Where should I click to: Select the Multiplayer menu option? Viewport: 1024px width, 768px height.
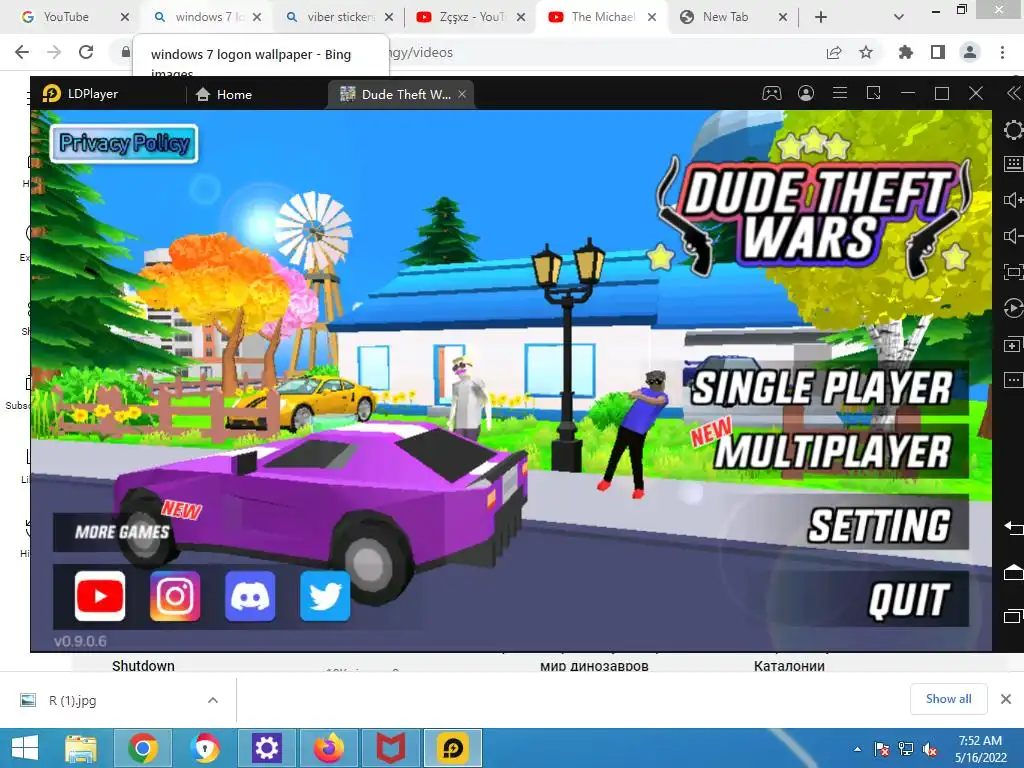coord(833,451)
